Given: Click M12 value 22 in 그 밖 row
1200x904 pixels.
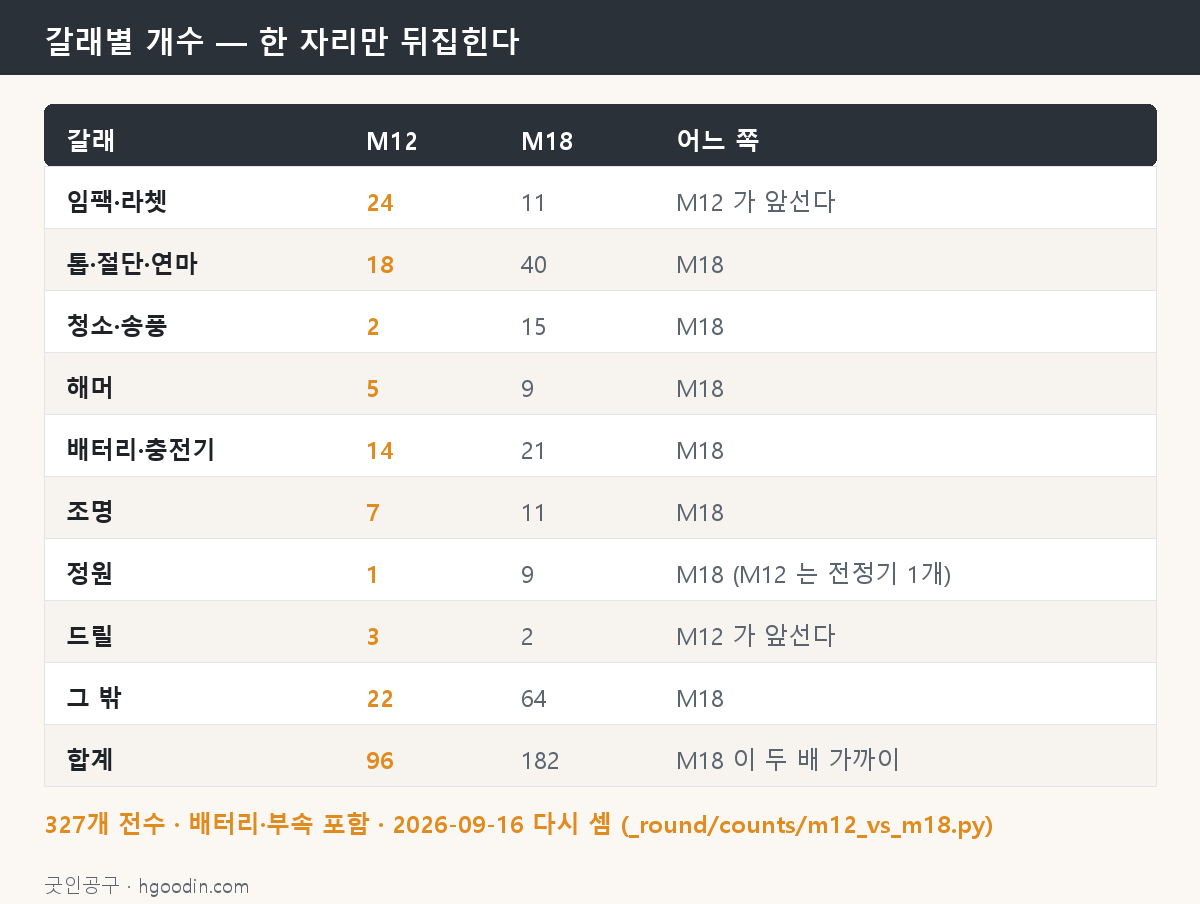Looking at the screenshot, I should tap(380, 699).
